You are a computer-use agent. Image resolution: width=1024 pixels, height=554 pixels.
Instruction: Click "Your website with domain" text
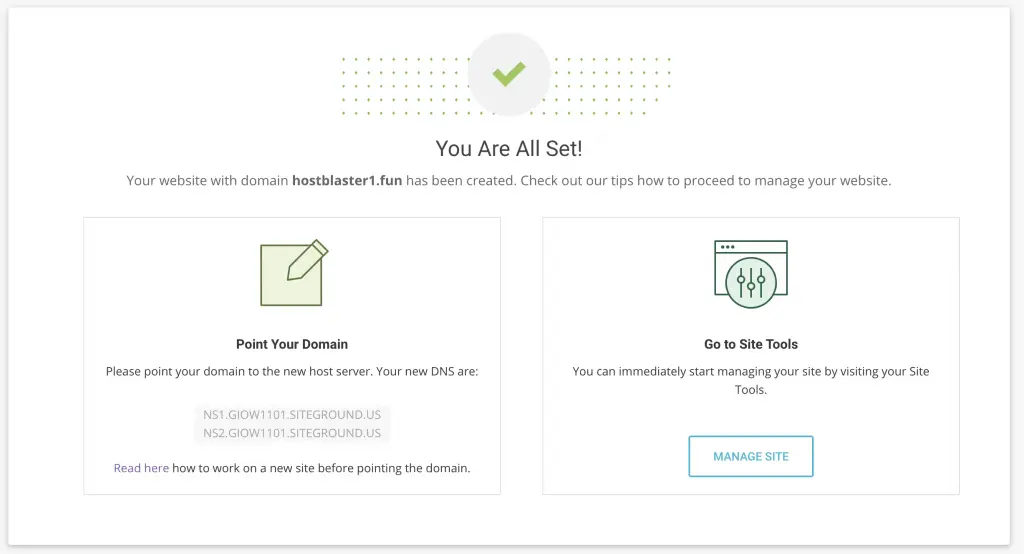pyautogui.click(x=207, y=181)
